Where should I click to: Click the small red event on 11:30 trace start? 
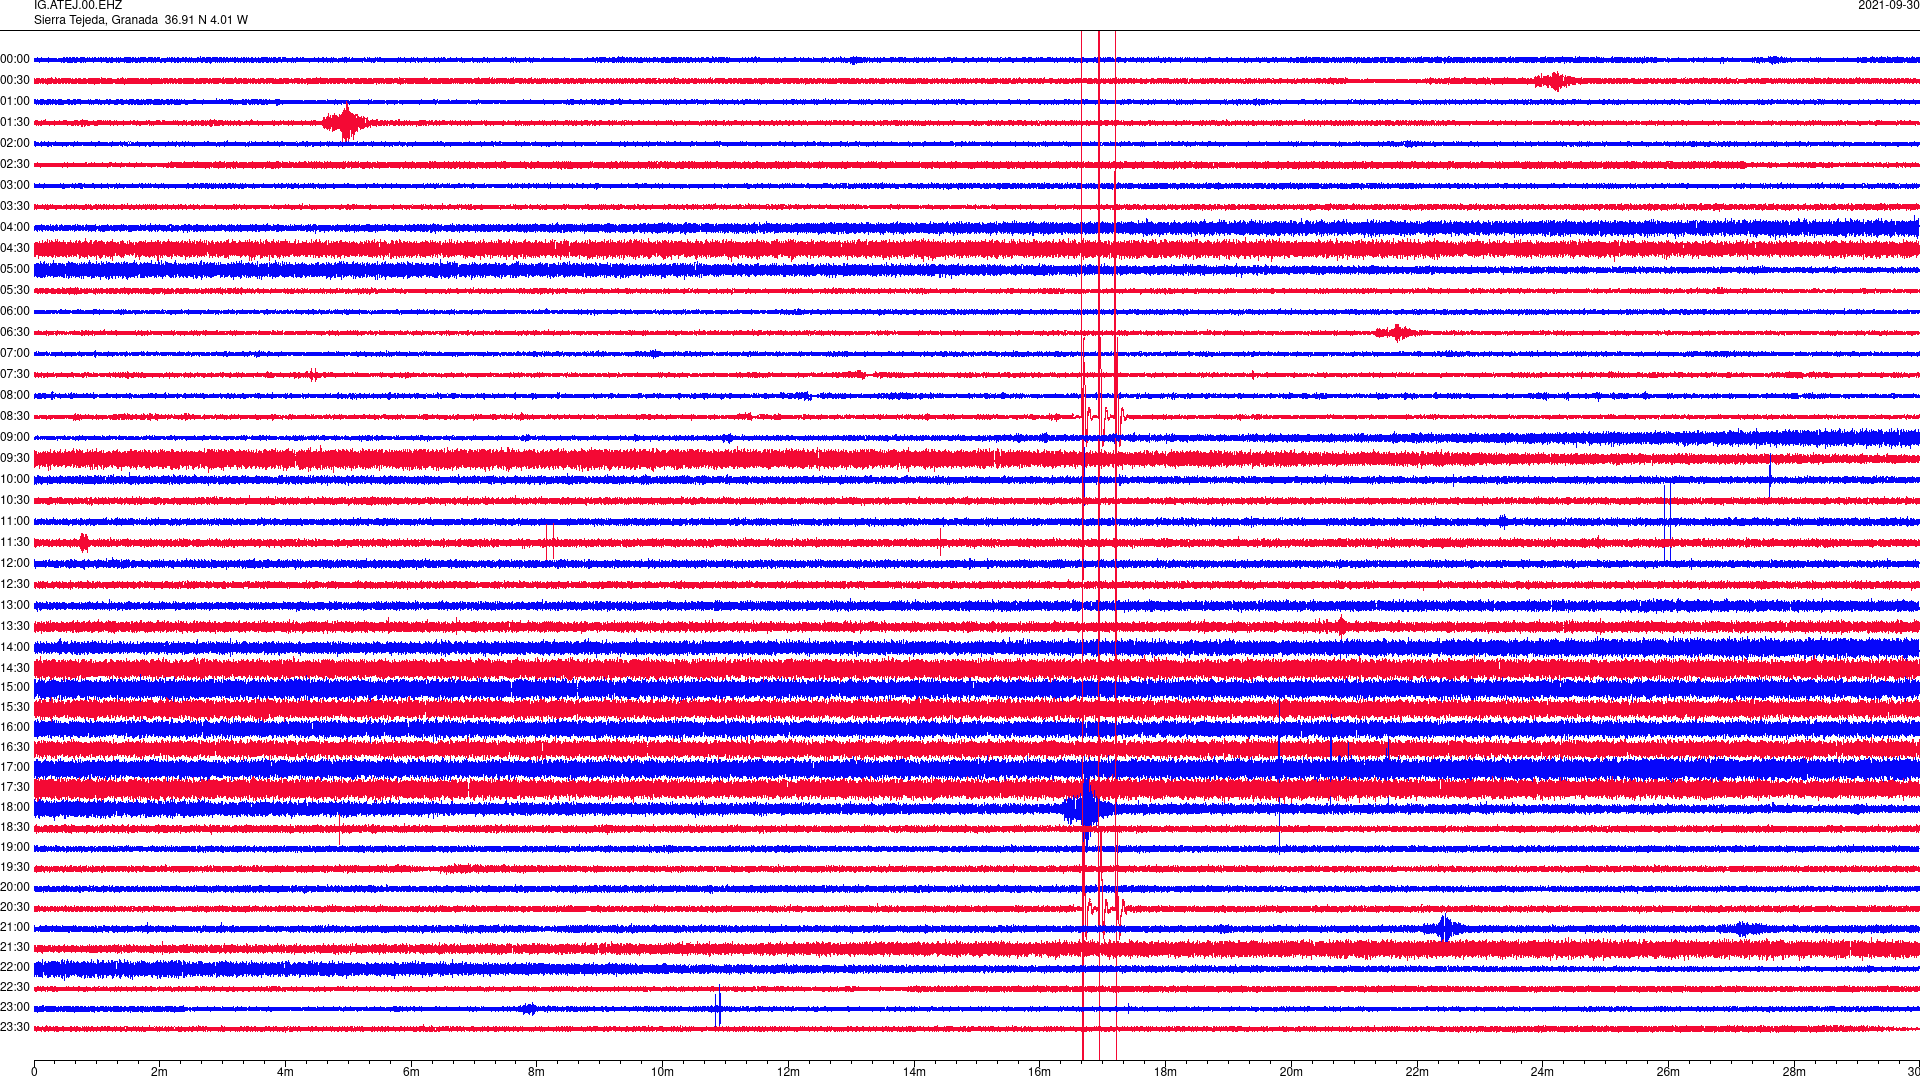click(84, 543)
